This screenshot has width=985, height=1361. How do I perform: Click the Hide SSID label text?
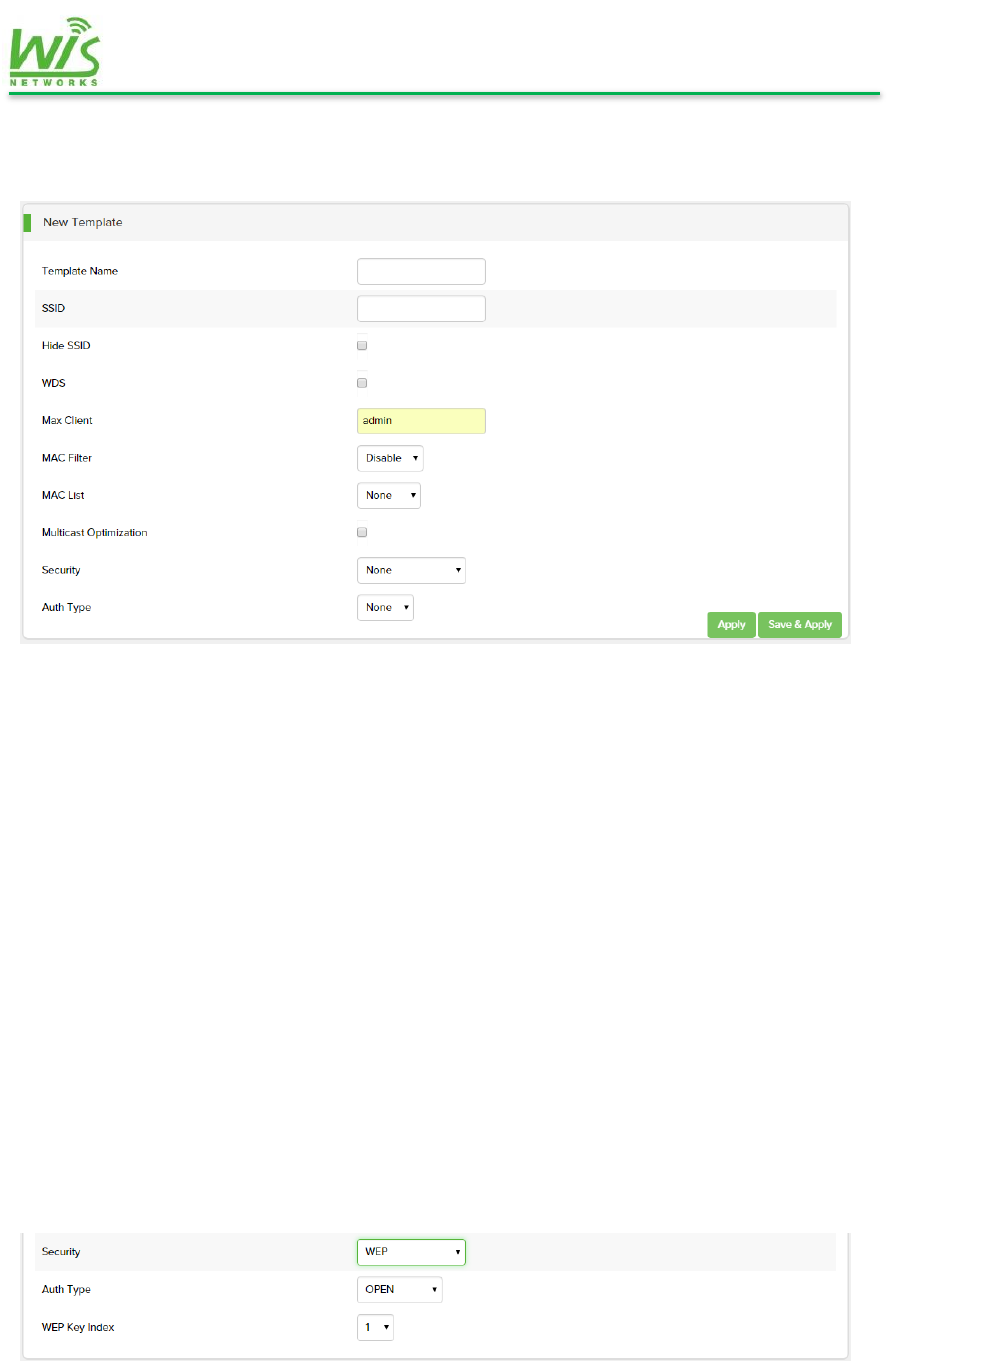tap(66, 345)
